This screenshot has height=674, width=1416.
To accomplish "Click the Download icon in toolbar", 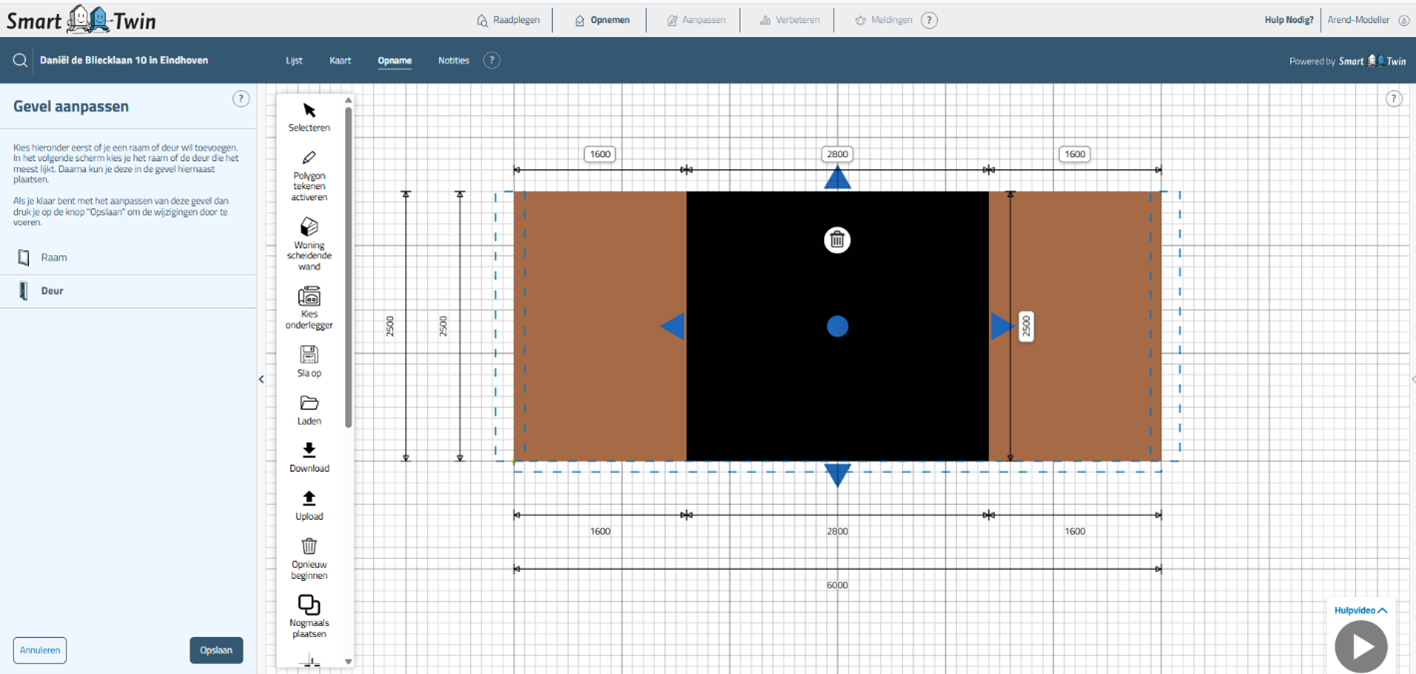I will coord(309,451).
